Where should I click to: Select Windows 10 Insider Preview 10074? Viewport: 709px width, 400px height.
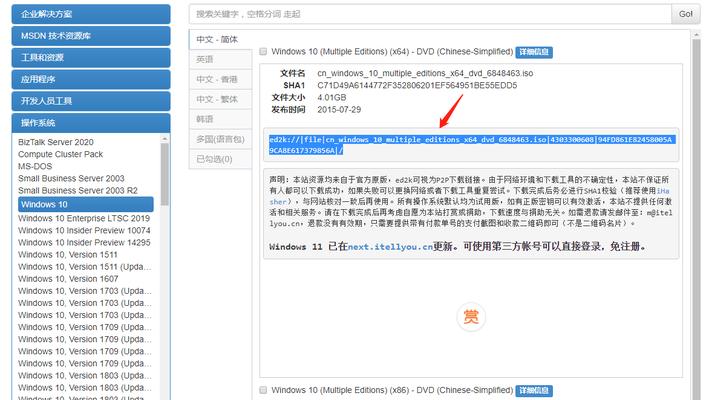click(x=84, y=231)
